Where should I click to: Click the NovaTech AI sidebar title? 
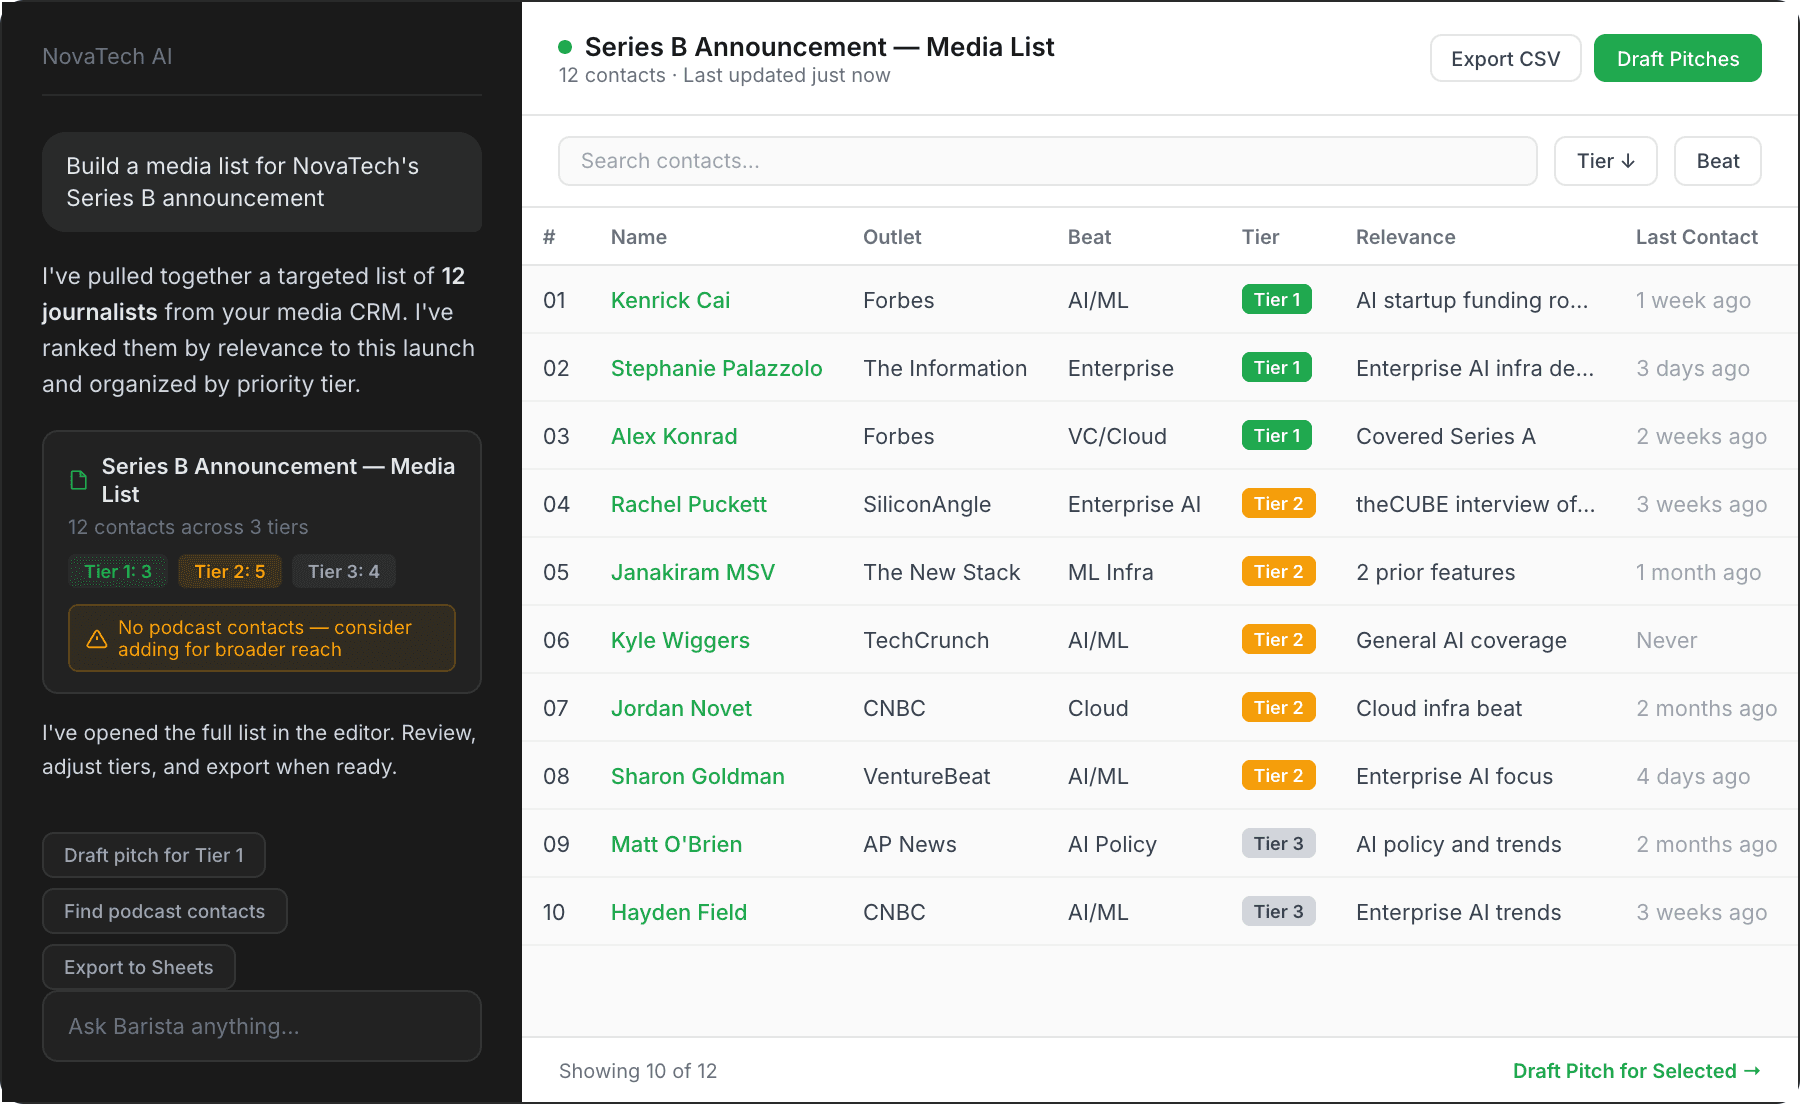coord(107,56)
